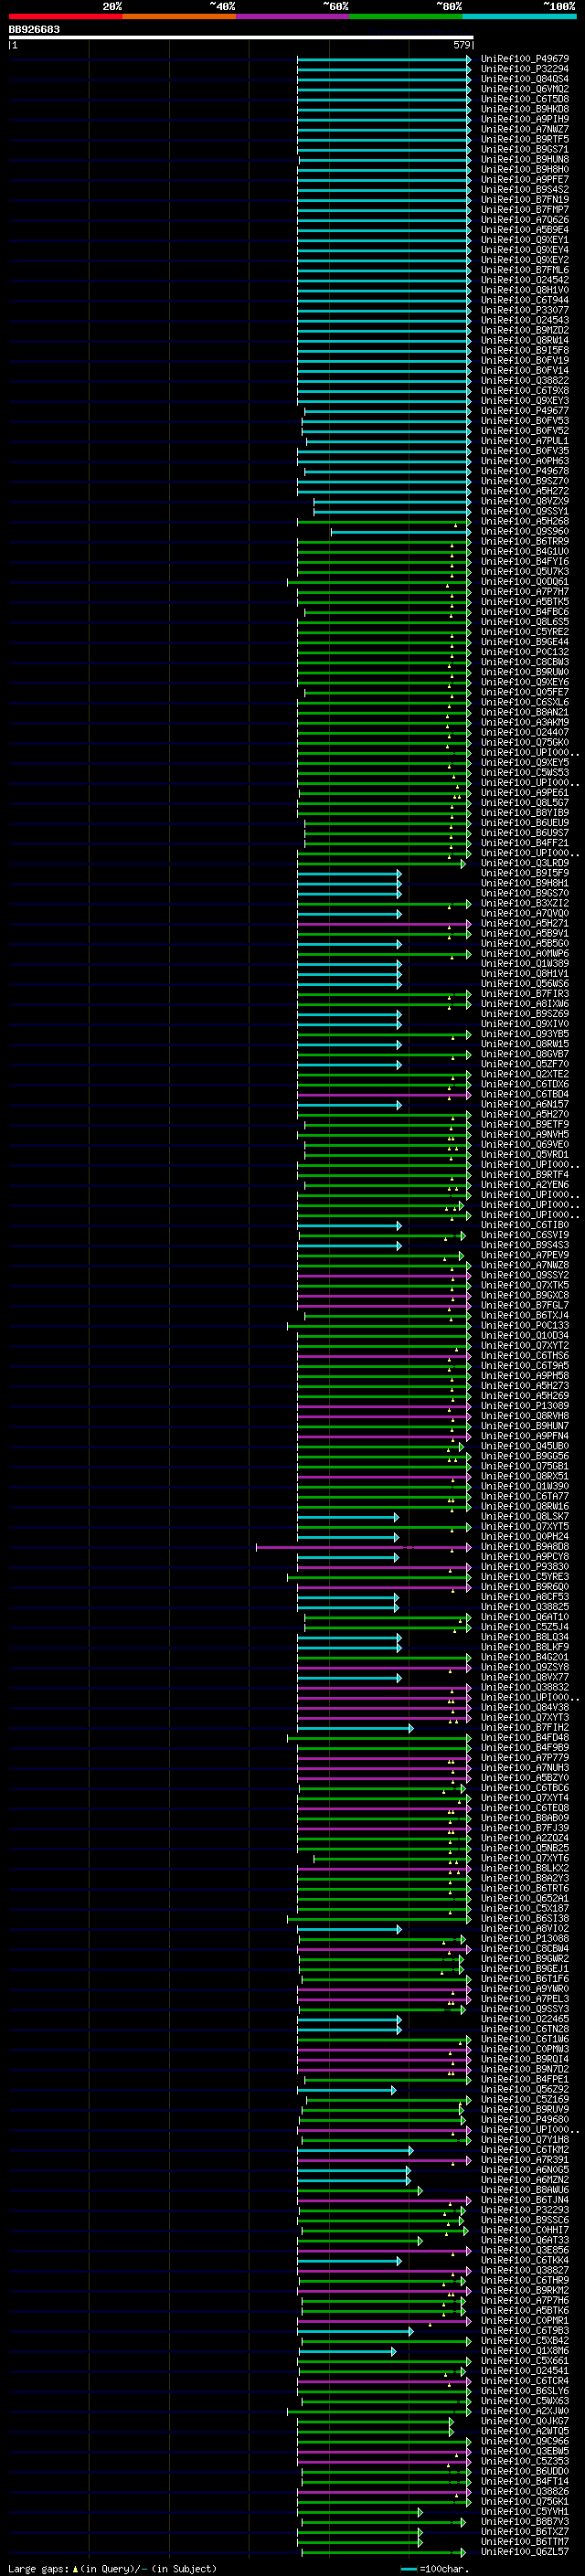Click the UniRef100_Q8GVB7 label
The image size is (585, 2576).
pos(525,1055)
